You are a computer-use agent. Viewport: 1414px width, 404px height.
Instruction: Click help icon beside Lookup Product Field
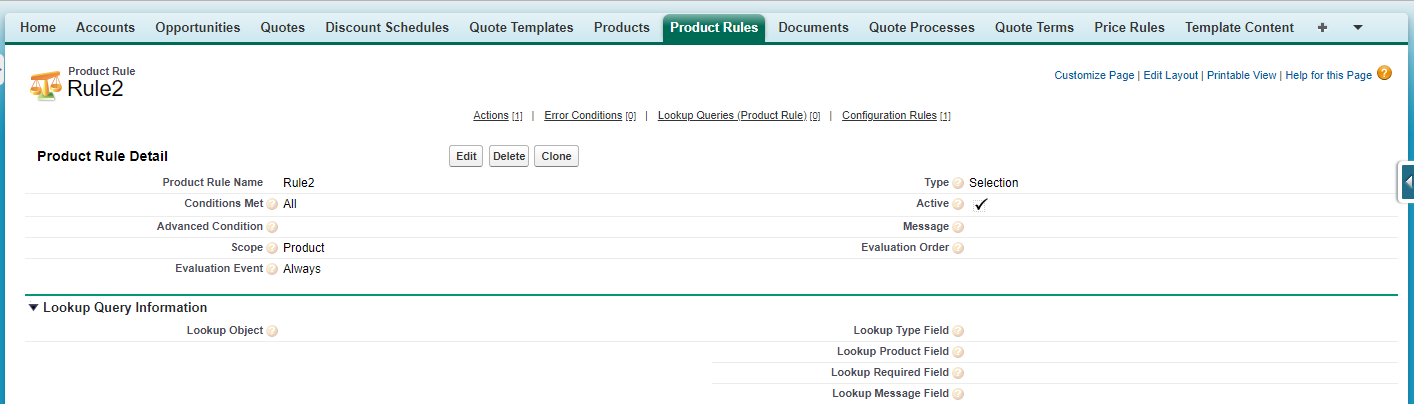coord(958,352)
